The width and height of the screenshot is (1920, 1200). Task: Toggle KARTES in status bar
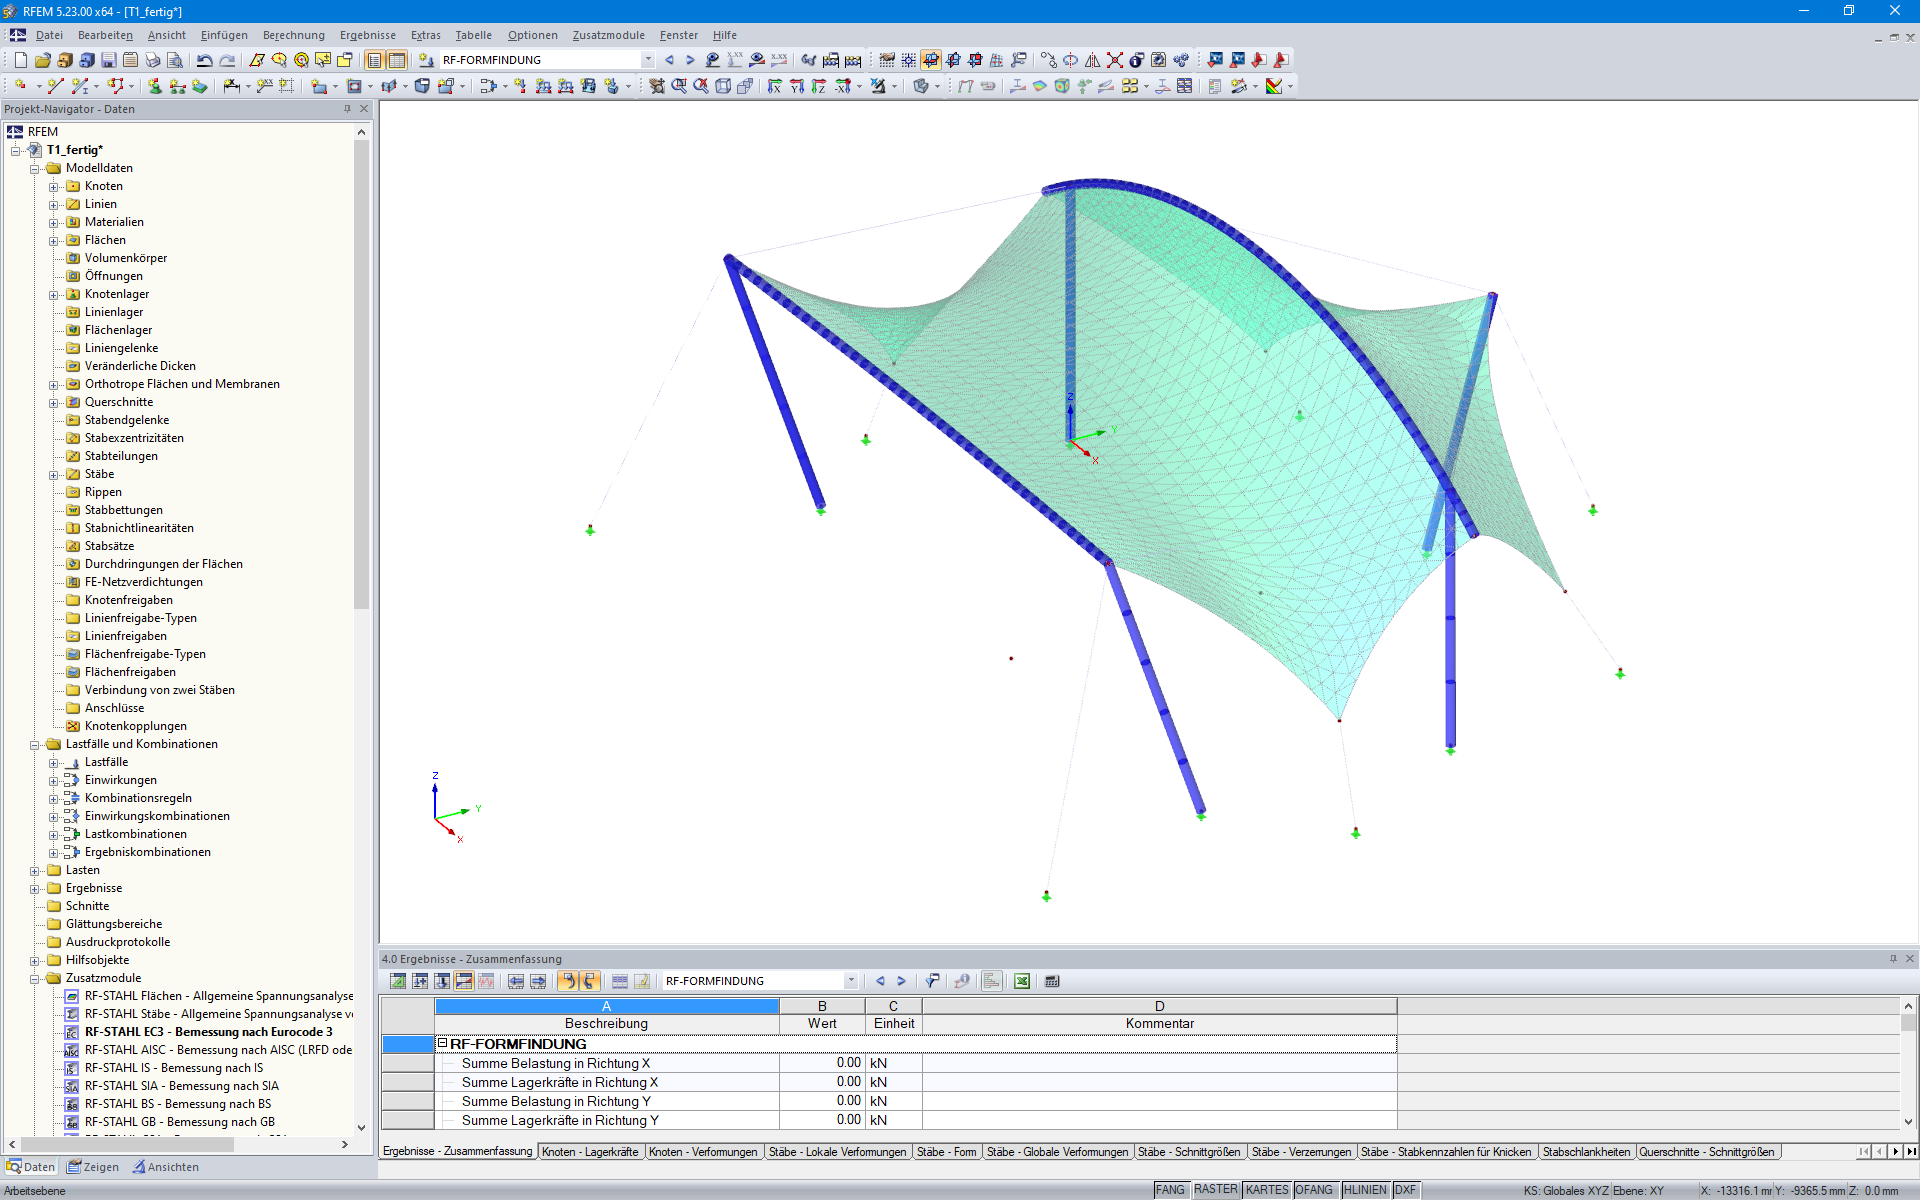pos(1267,1190)
